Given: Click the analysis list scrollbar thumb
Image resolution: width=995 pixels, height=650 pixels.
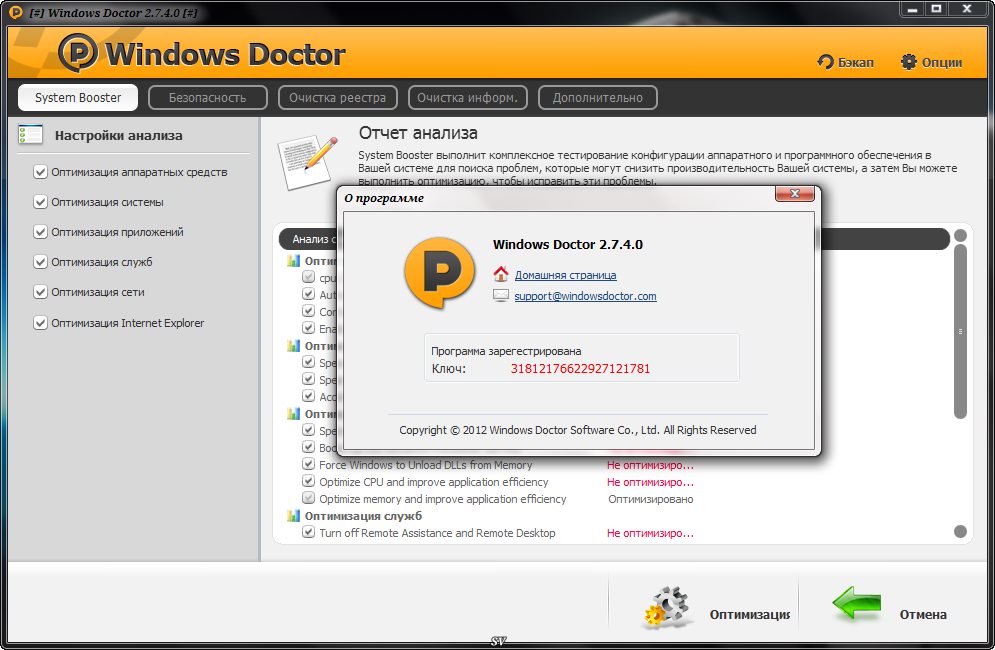Looking at the screenshot, I should 960,331.
